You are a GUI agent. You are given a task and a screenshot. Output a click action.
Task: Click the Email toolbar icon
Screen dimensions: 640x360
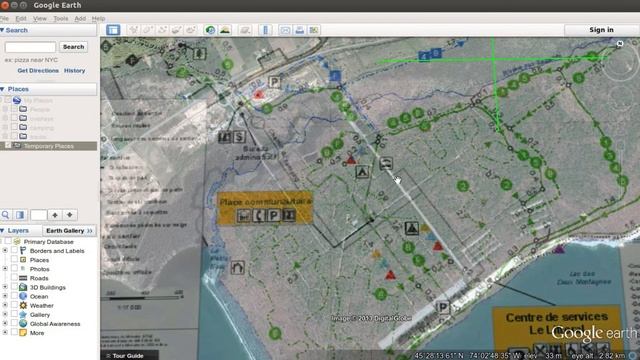click(285, 30)
